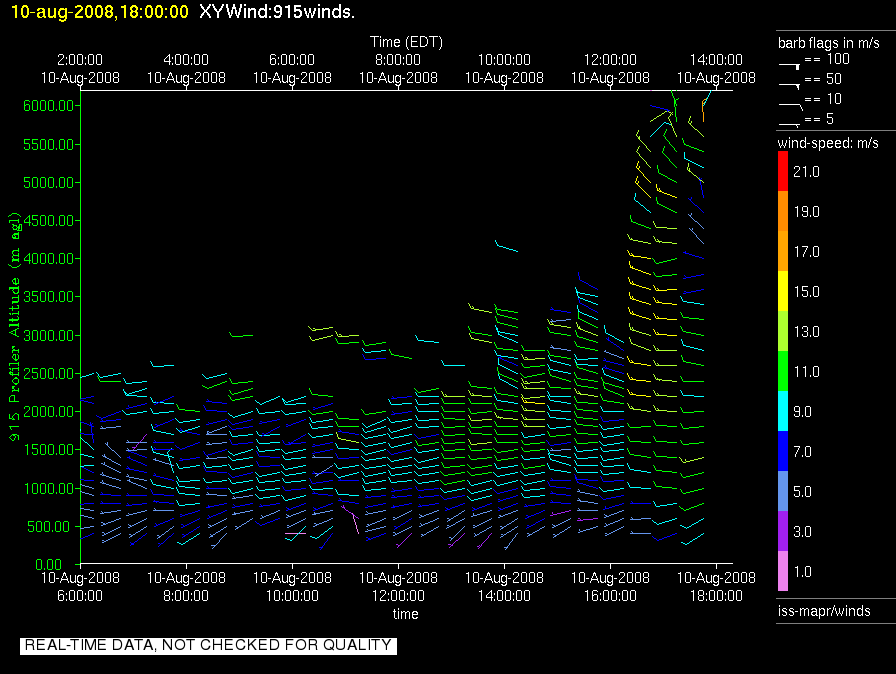
Task: Click the yellow-green 13.0 wind-speed color band
Action: [x=783, y=331]
